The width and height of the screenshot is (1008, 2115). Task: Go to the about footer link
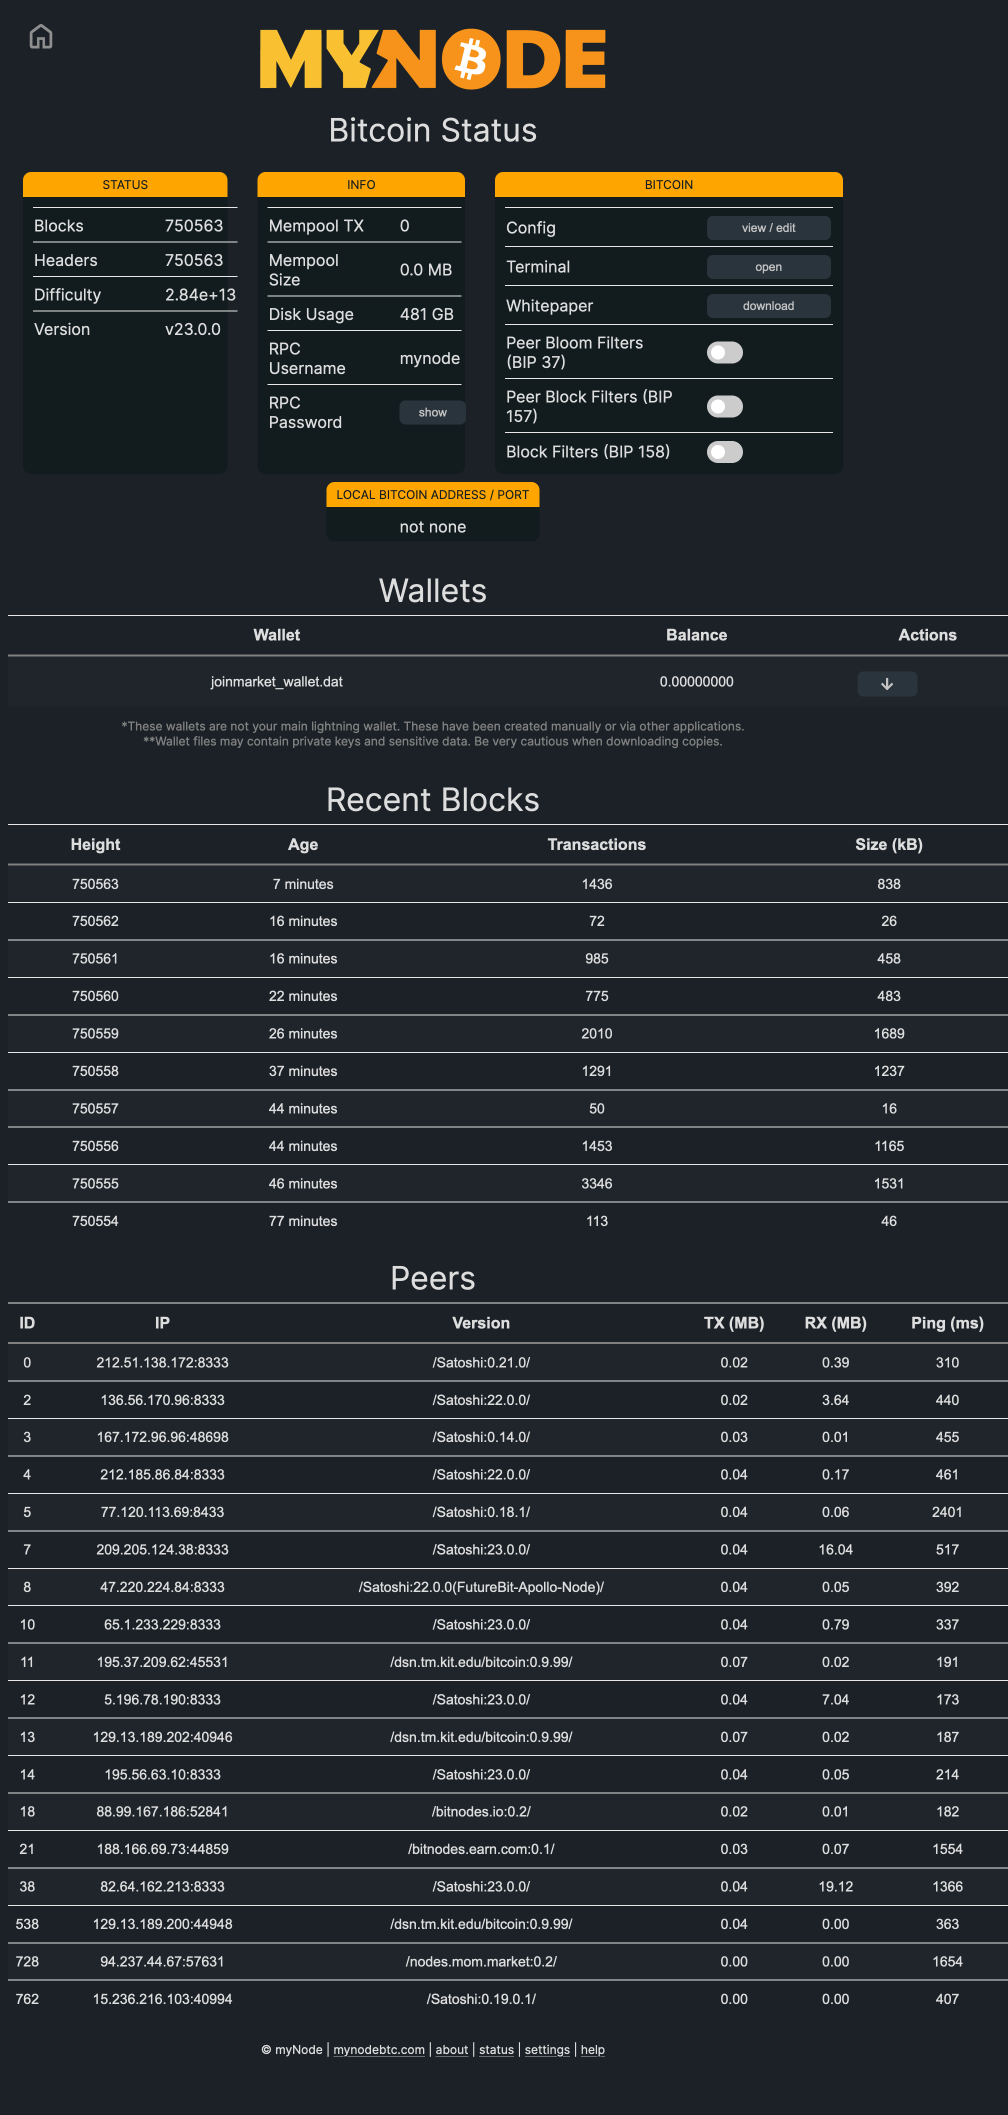click(x=451, y=2050)
